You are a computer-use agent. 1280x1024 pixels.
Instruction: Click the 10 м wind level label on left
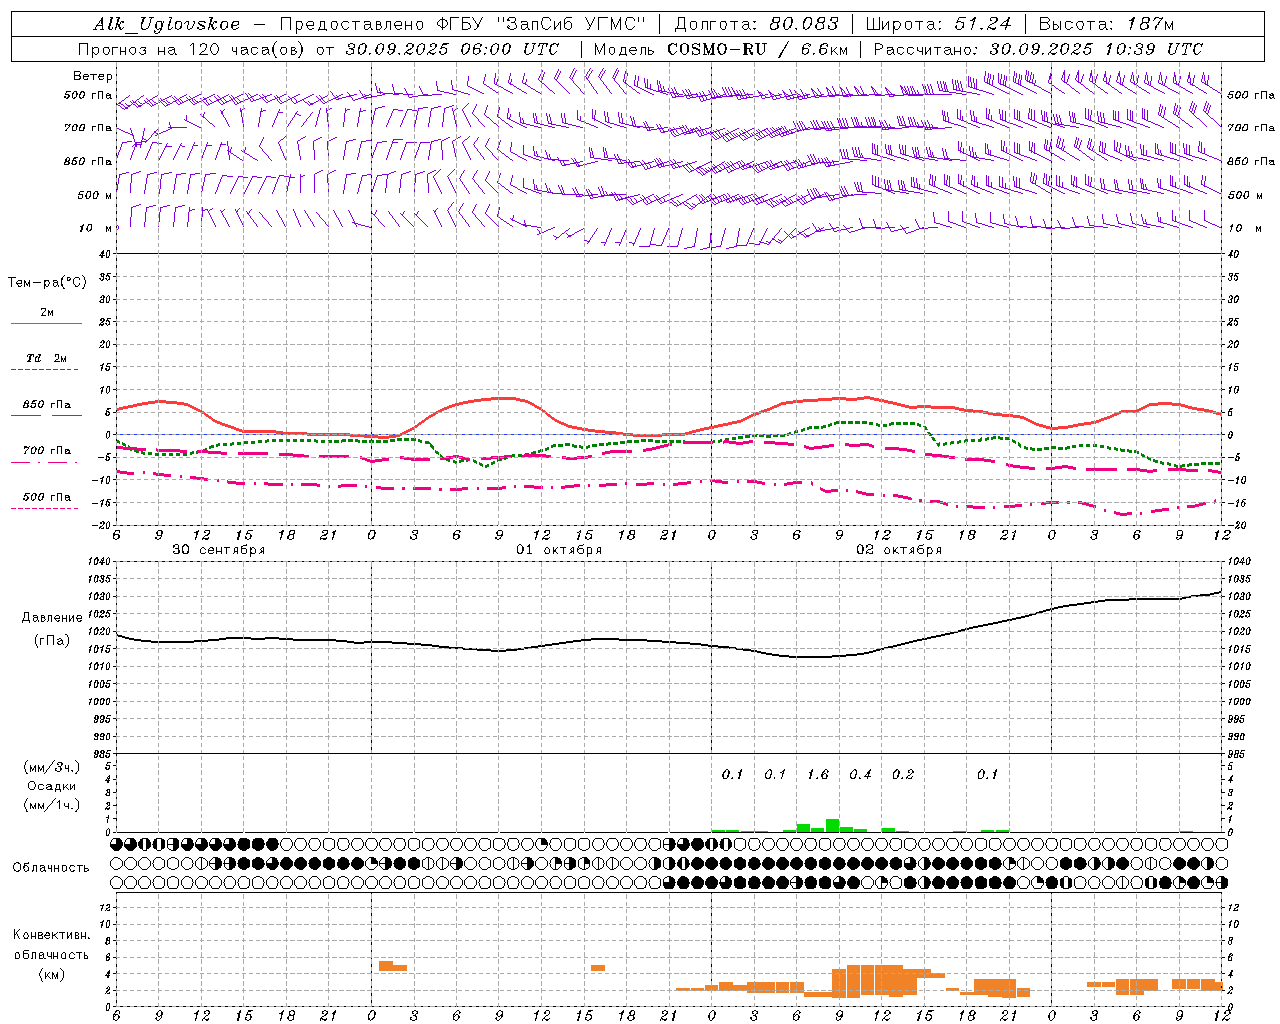click(x=96, y=228)
